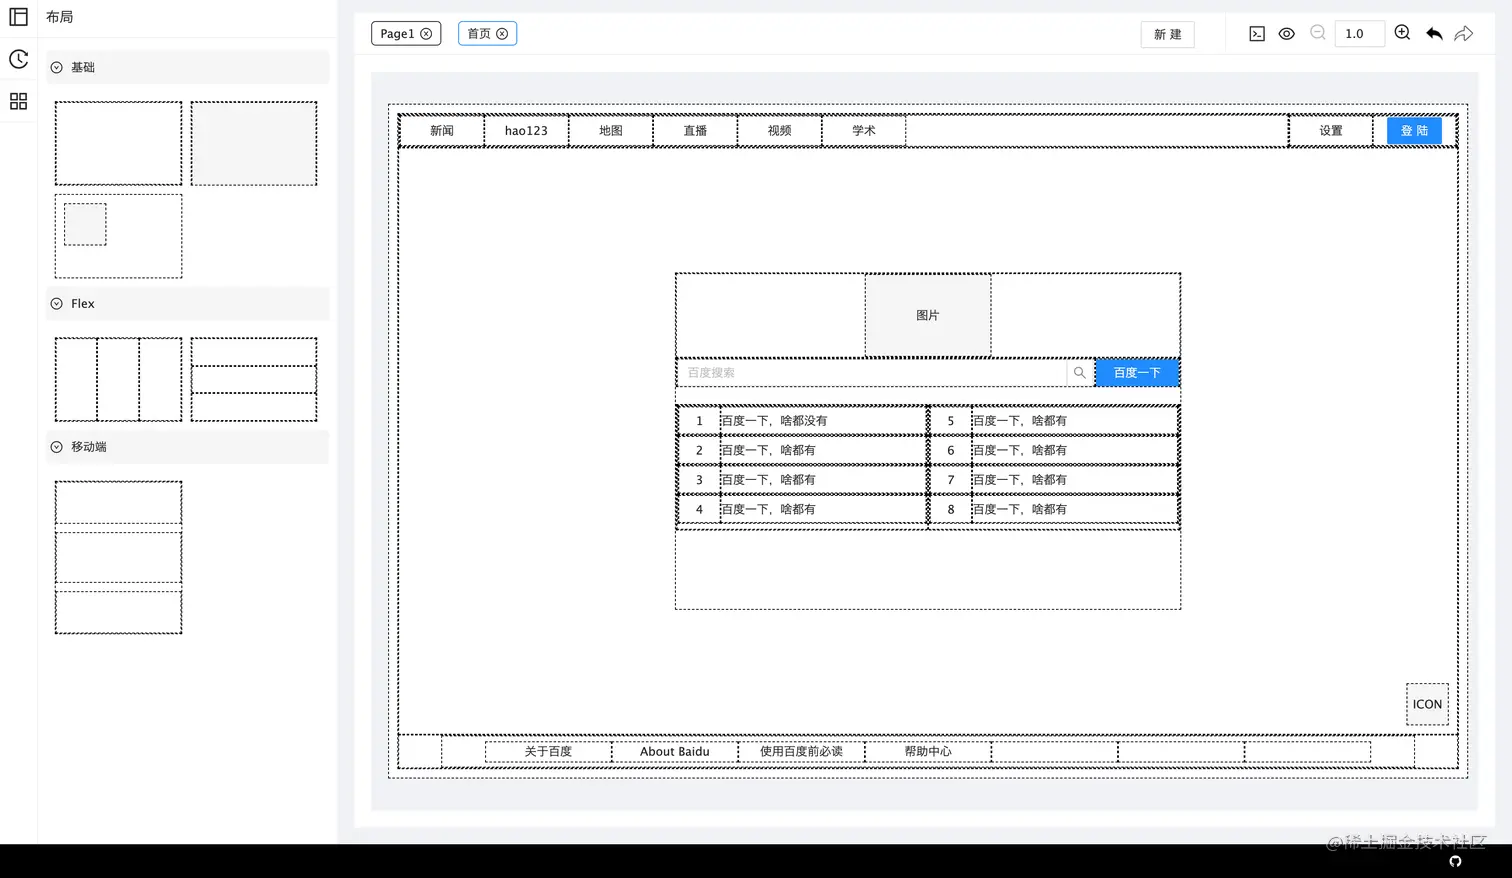
Task: Select the list text in row 7
Action: pyautogui.click(x=1020, y=480)
